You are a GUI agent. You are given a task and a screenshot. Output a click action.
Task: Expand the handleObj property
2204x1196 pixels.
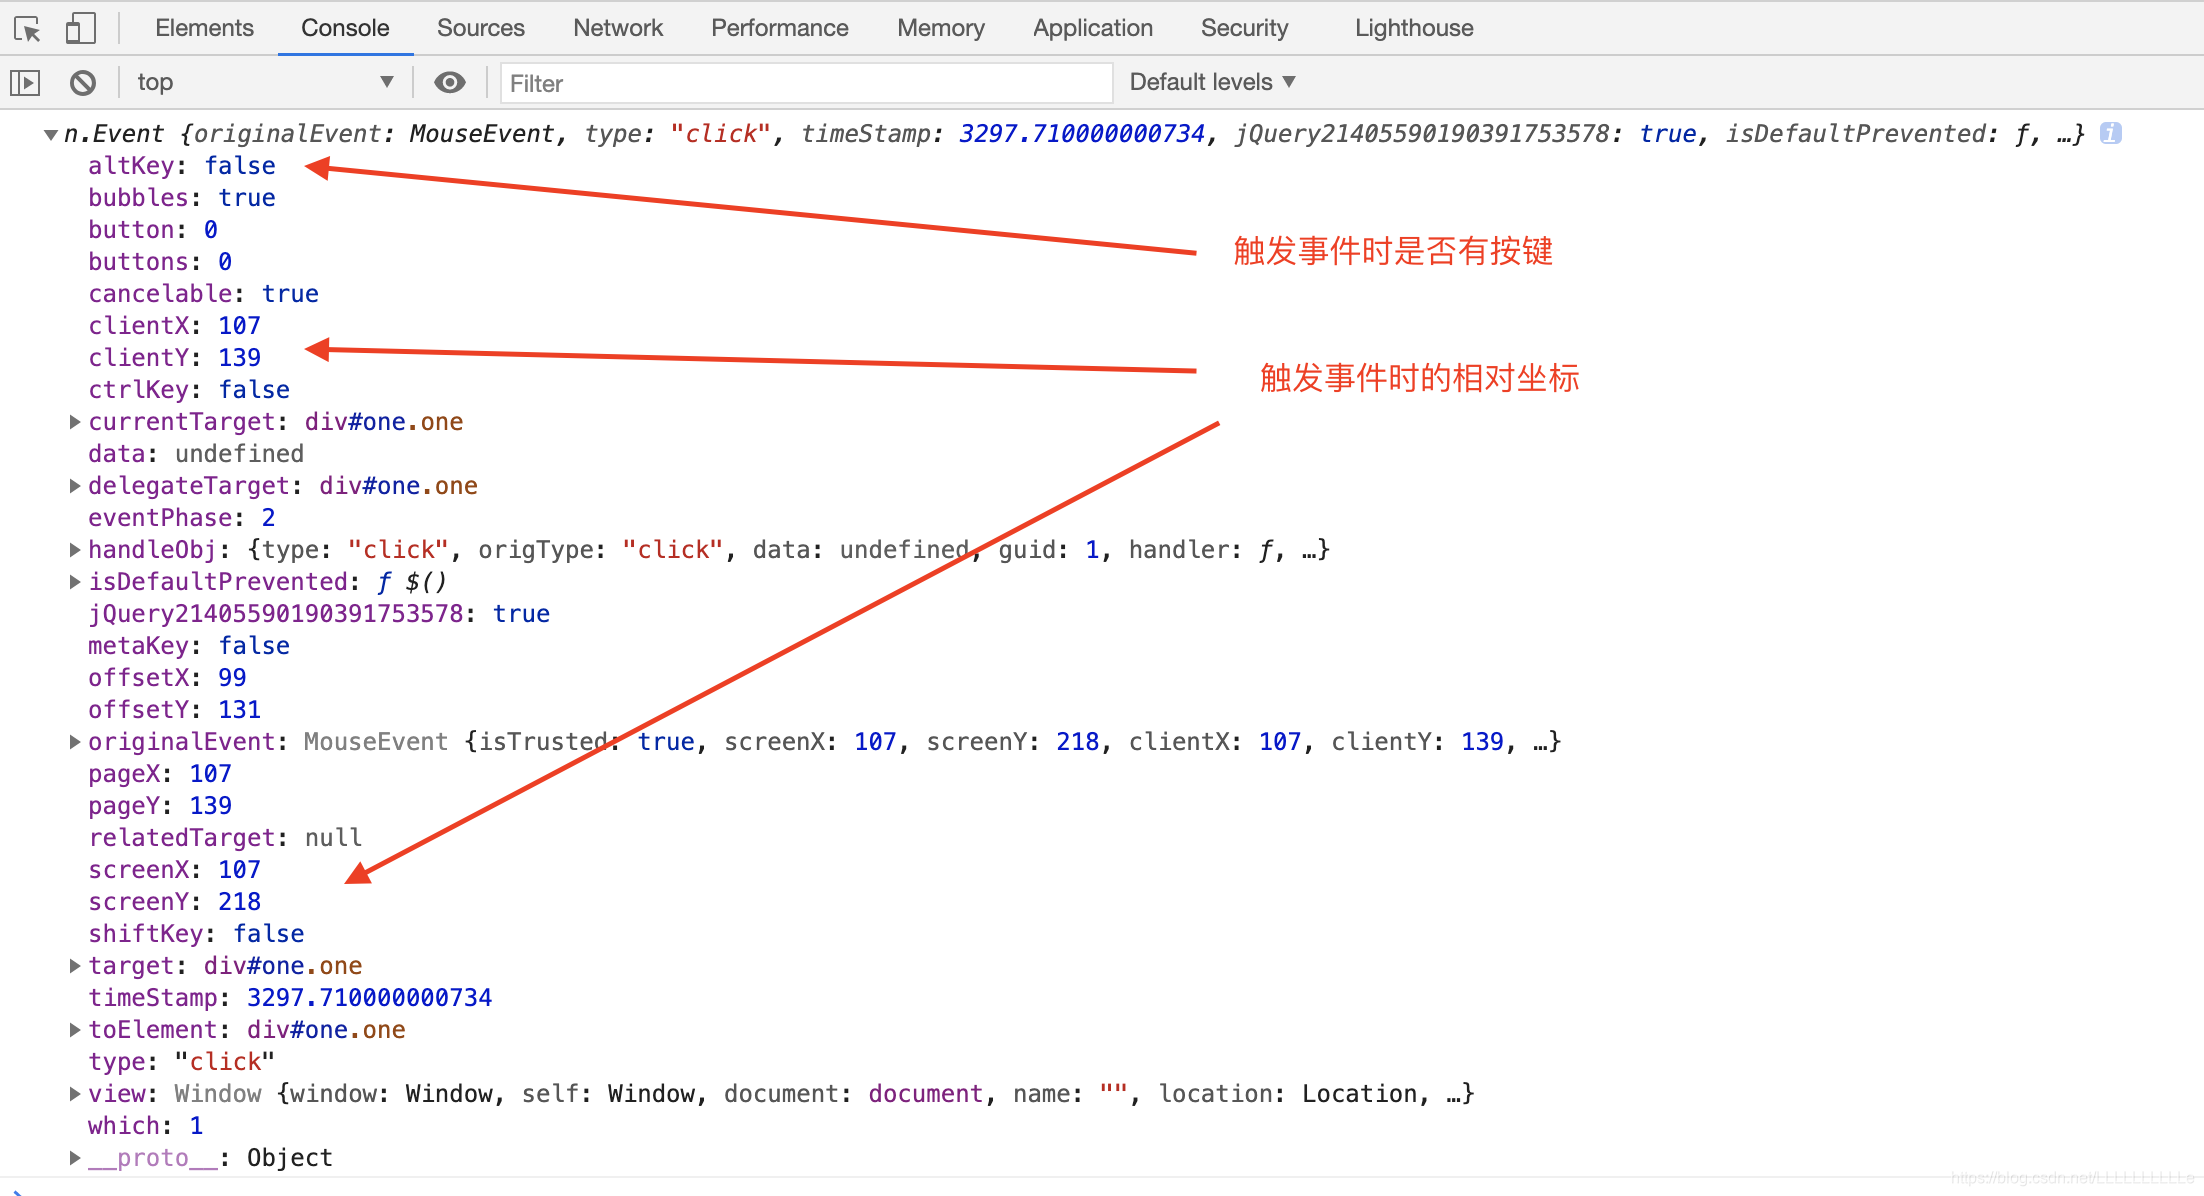(x=75, y=550)
